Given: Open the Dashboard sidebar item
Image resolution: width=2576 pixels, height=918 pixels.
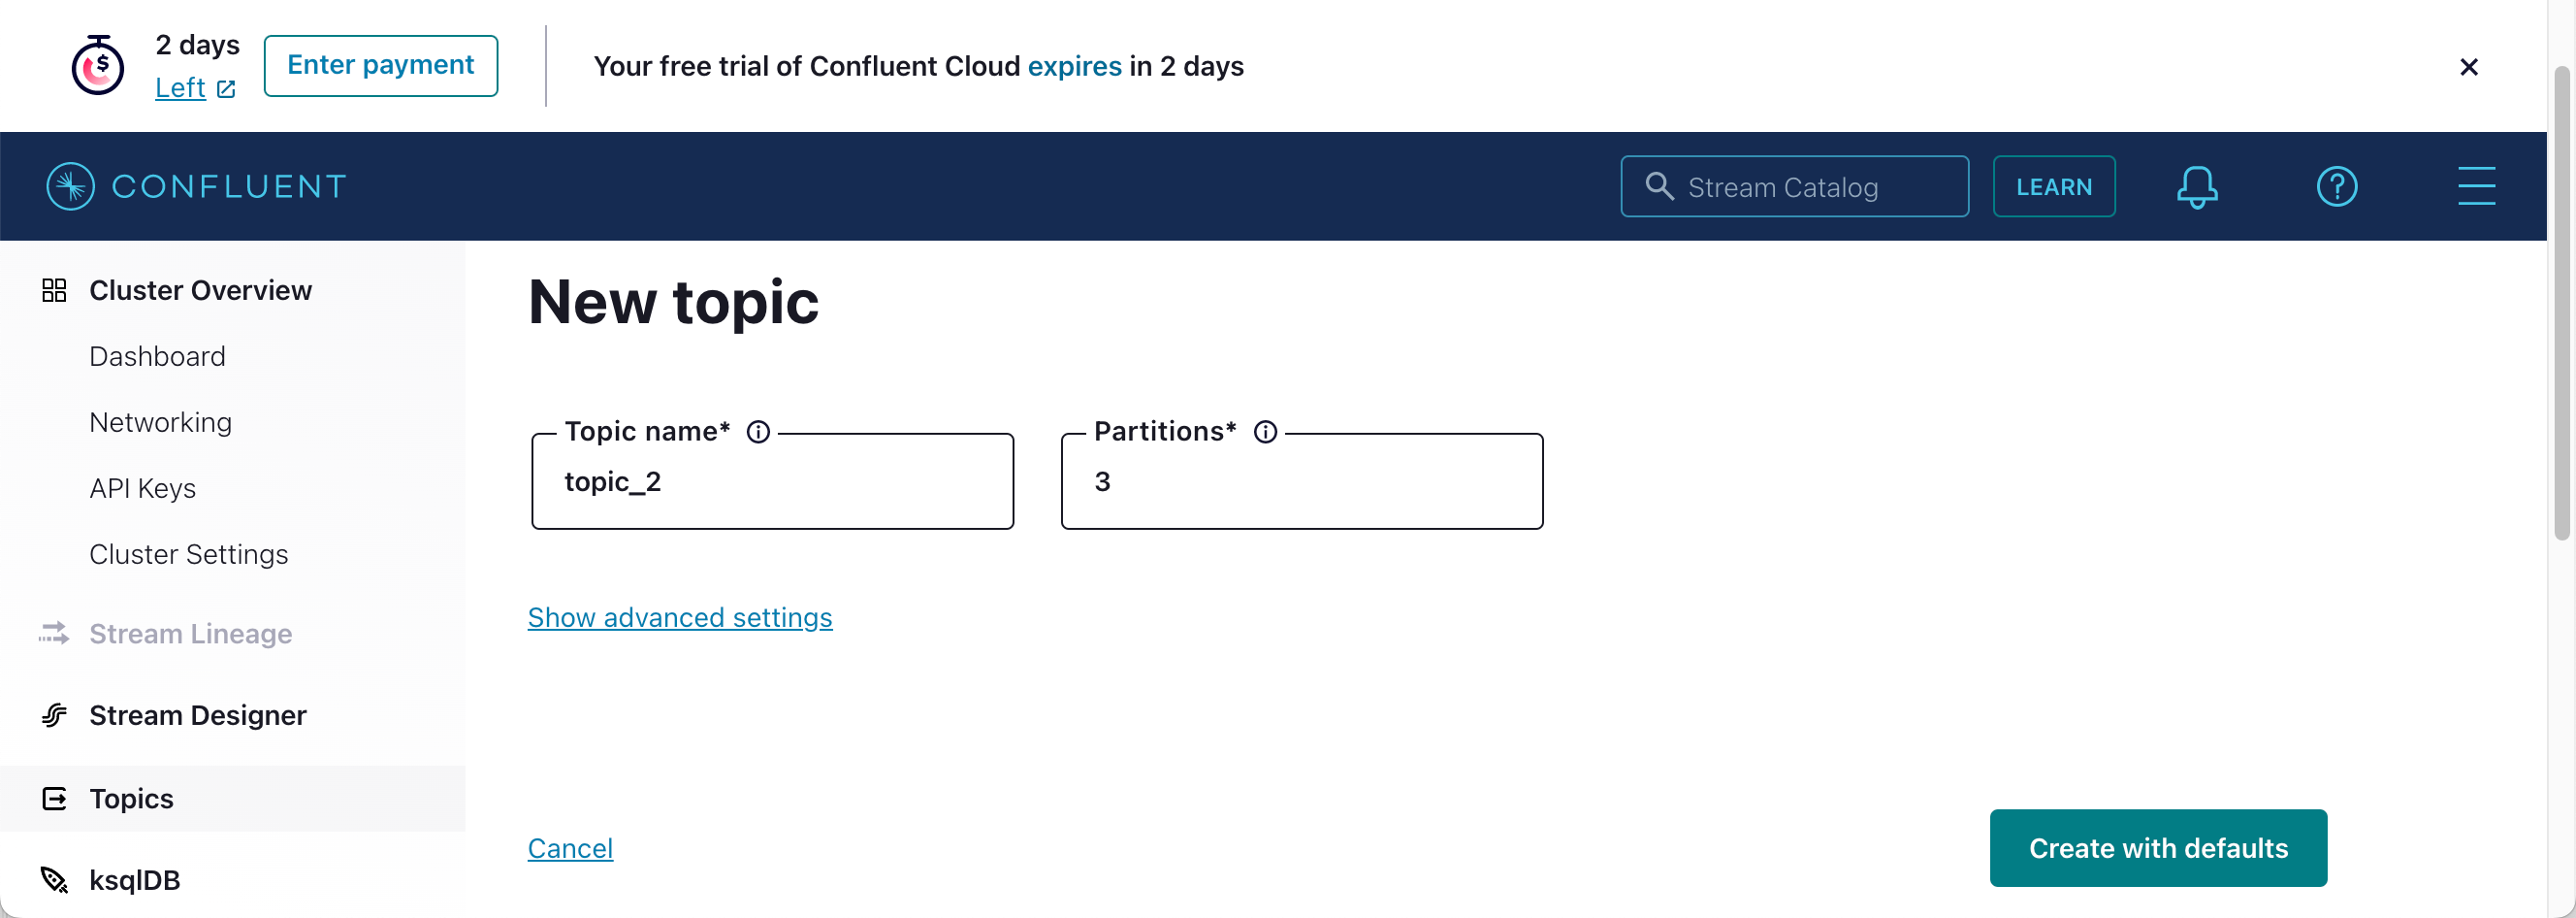Looking at the screenshot, I should 157,356.
